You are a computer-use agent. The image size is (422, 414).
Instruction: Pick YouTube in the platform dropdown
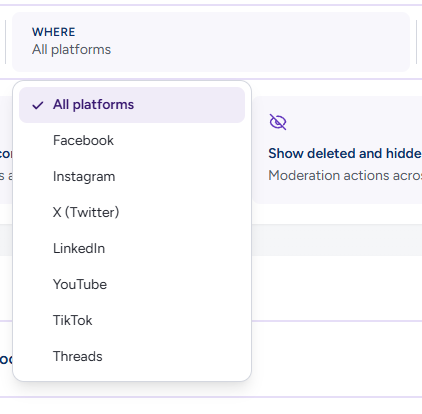132,285
